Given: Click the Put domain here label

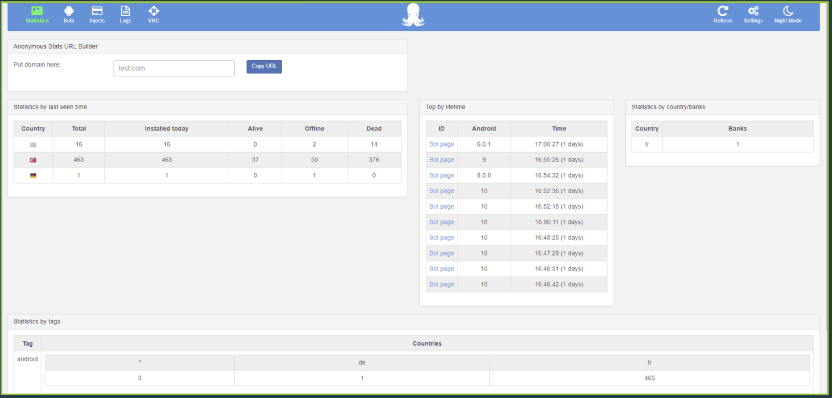Looking at the screenshot, I should (x=38, y=64).
